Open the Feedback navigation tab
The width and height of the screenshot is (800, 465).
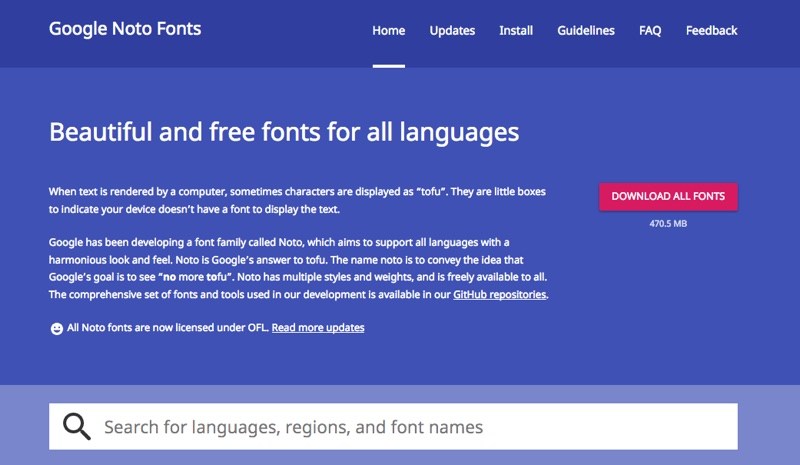pos(711,31)
